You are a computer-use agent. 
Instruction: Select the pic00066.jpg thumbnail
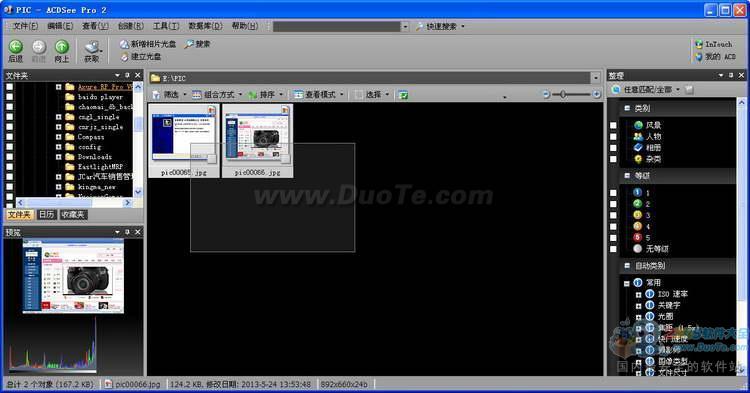pyautogui.click(x=257, y=141)
